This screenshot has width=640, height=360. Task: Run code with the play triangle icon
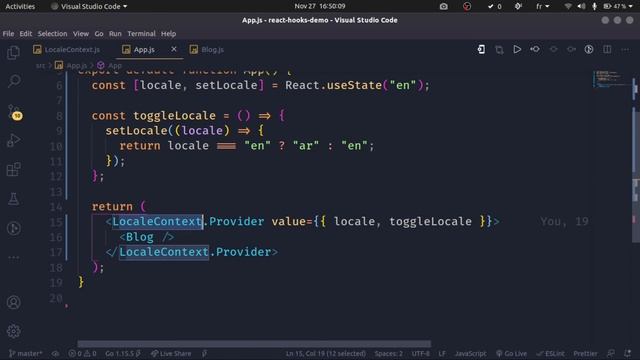[517, 49]
